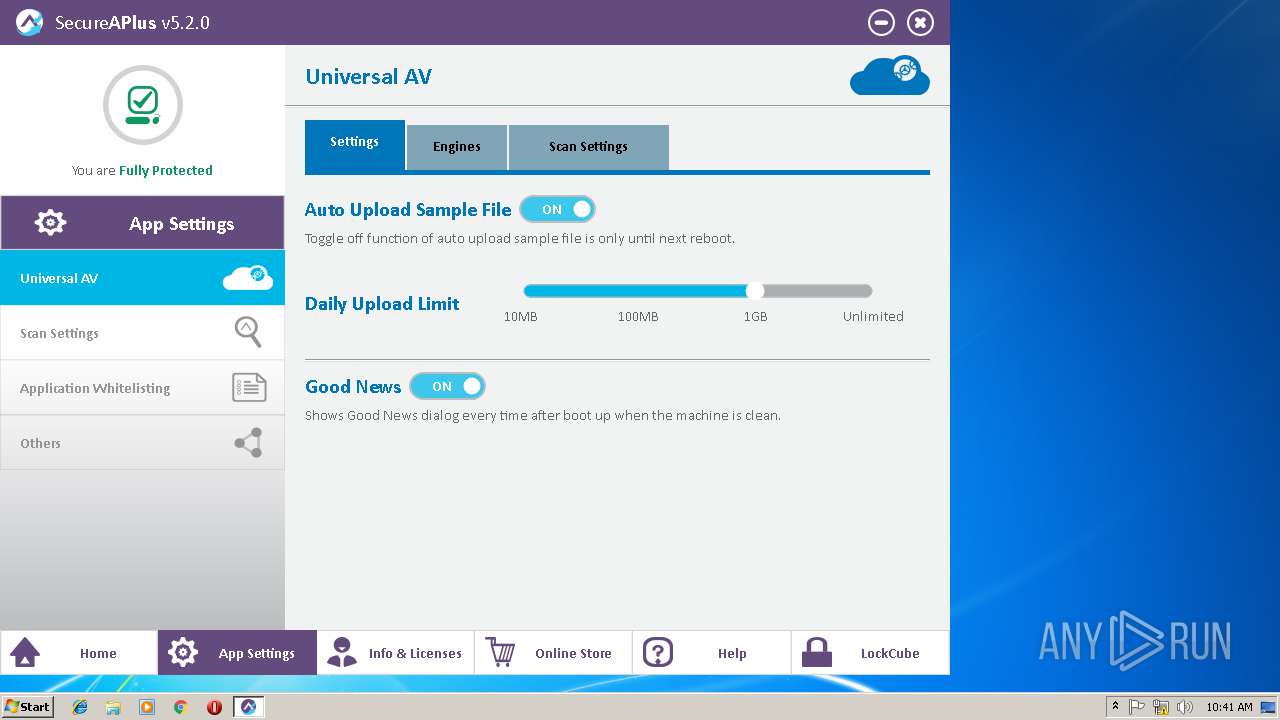Click the taskbar clock showing 10:41 AM
The width and height of the screenshot is (1280, 720).
point(1229,707)
